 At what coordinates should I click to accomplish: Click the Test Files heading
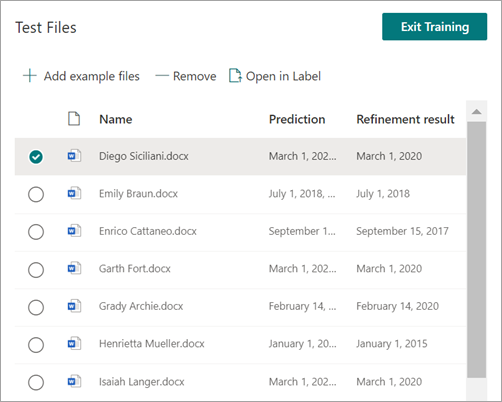pyautogui.click(x=46, y=27)
